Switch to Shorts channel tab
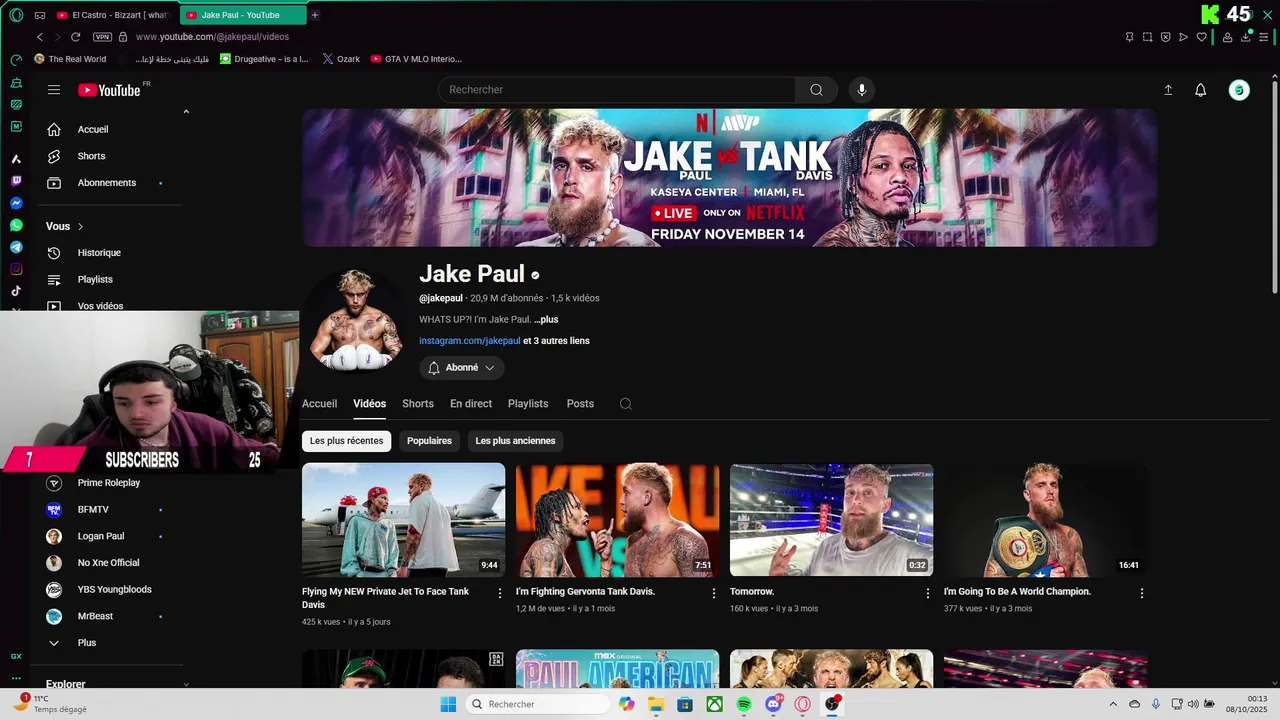 [x=418, y=404]
